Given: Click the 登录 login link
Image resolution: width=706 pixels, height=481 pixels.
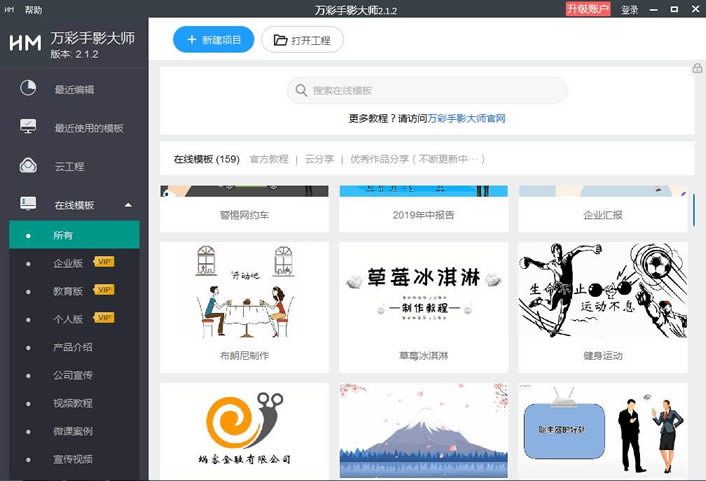Looking at the screenshot, I should tap(629, 9).
